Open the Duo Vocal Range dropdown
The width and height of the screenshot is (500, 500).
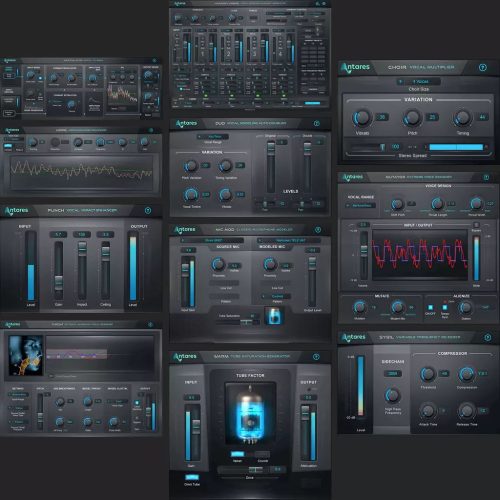212,137
